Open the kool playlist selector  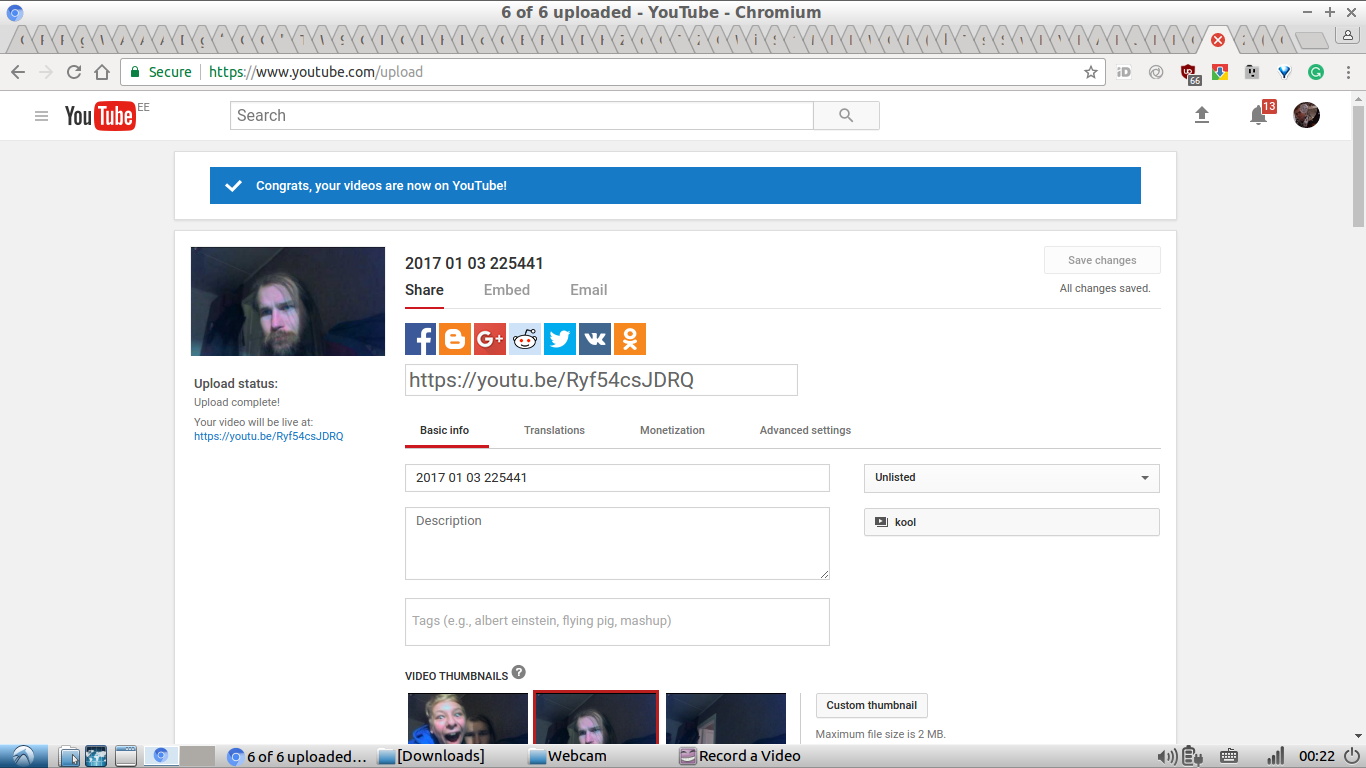point(1012,522)
